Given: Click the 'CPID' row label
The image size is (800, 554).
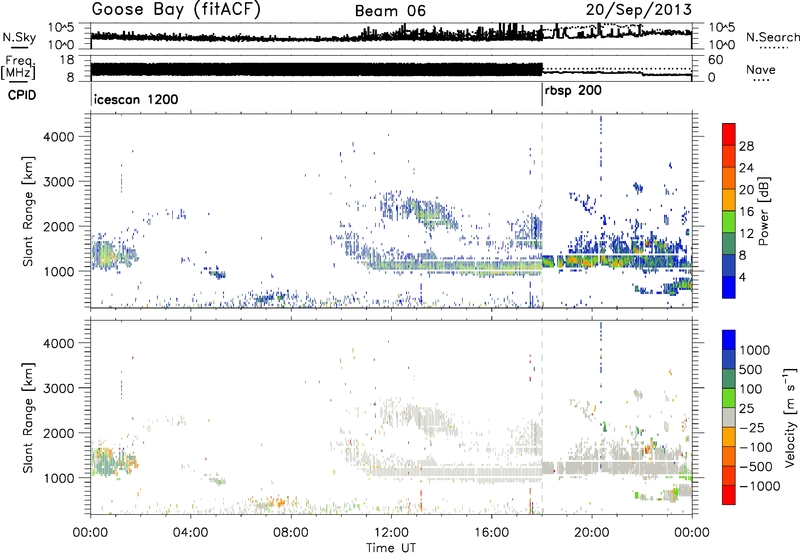Looking at the screenshot, I should click(21, 95).
